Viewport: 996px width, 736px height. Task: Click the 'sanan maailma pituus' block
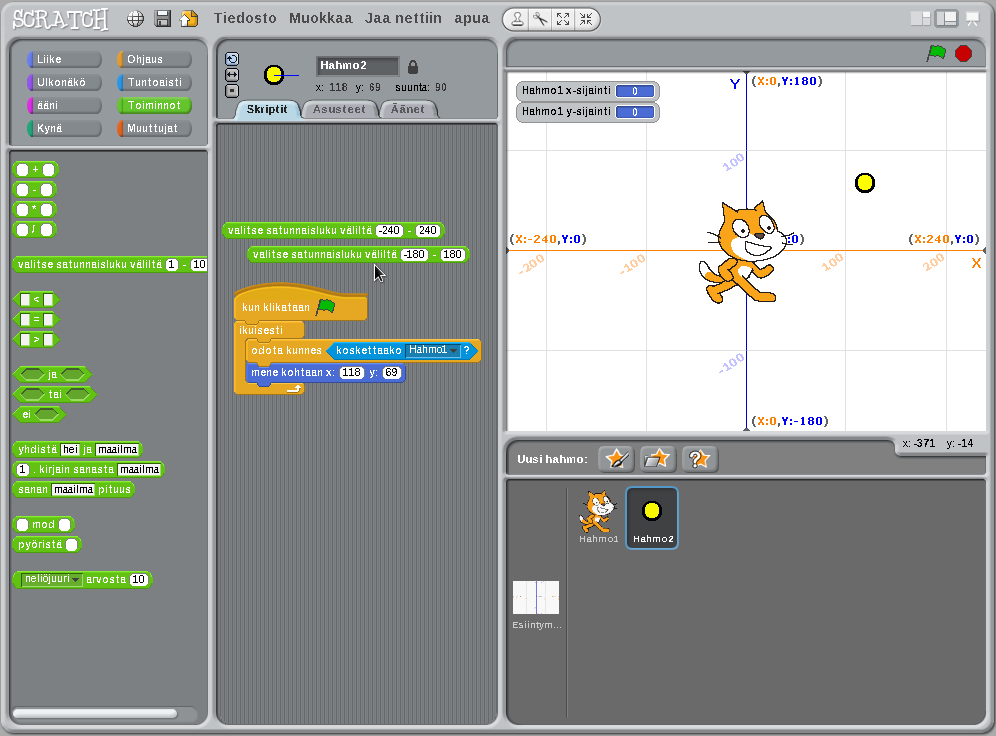[74, 490]
